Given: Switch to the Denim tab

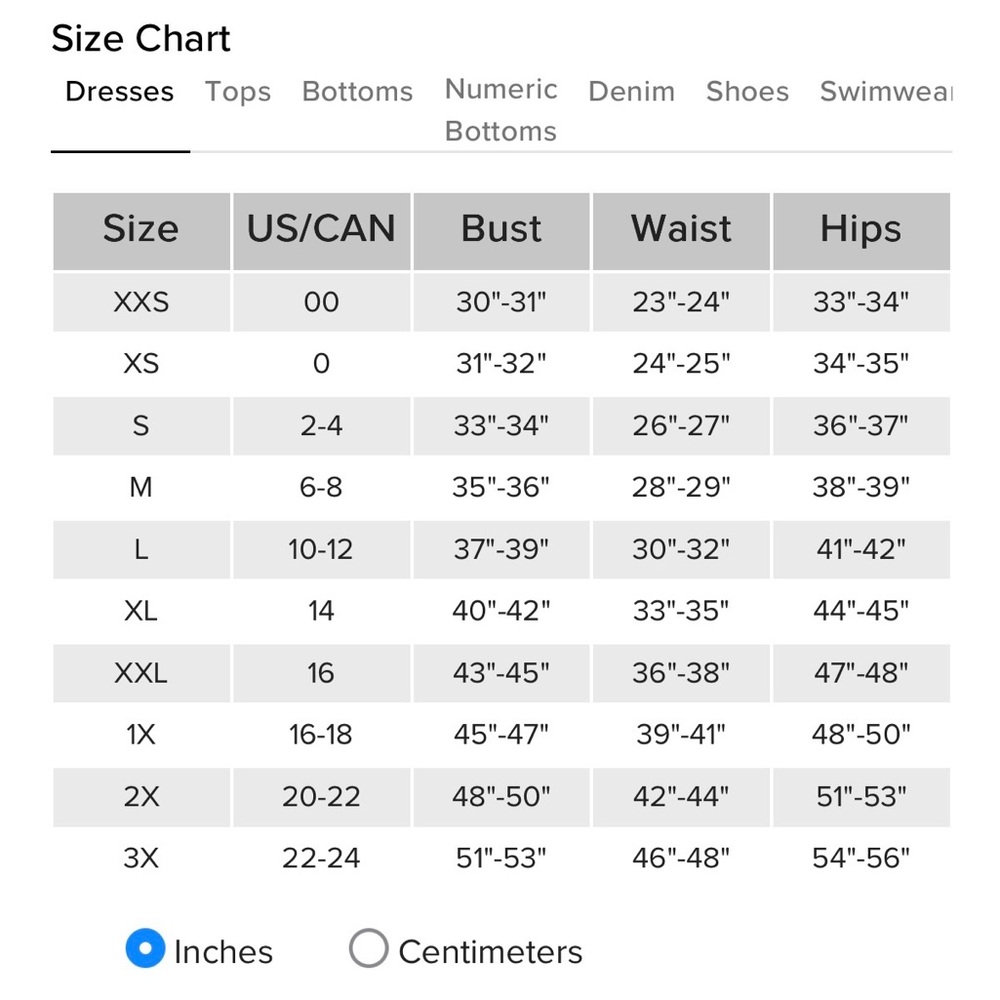Looking at the screenshot, I should (x=631, y=91).
